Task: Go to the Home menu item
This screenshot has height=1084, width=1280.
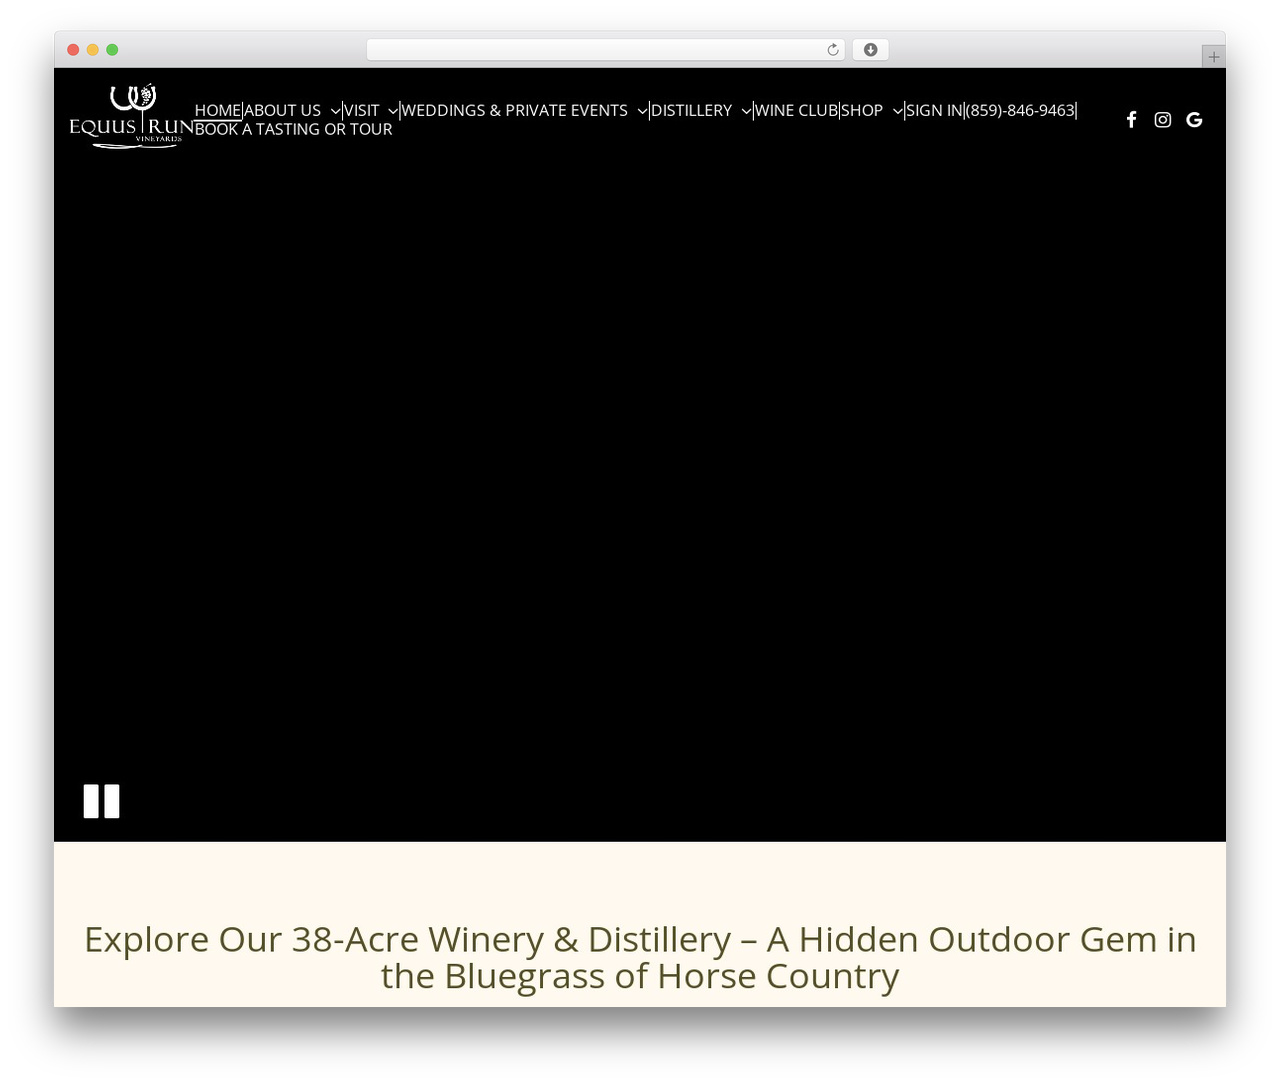Action: pos(218,110)
